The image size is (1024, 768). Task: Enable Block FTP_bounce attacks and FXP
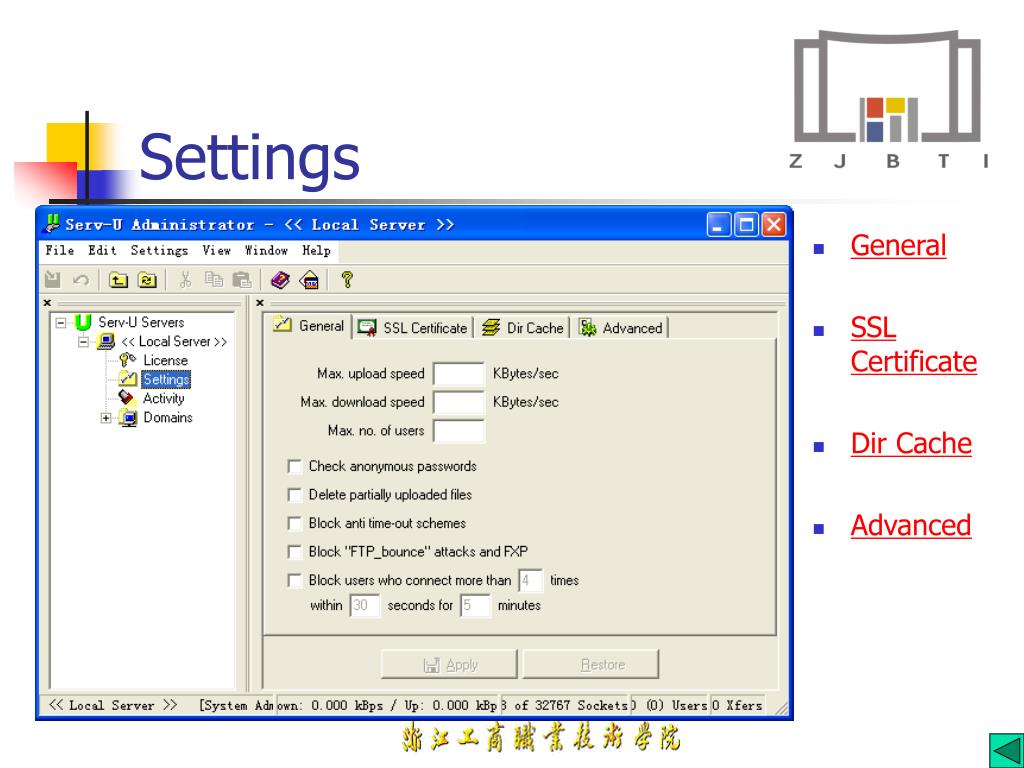click(x=295, y=552)
